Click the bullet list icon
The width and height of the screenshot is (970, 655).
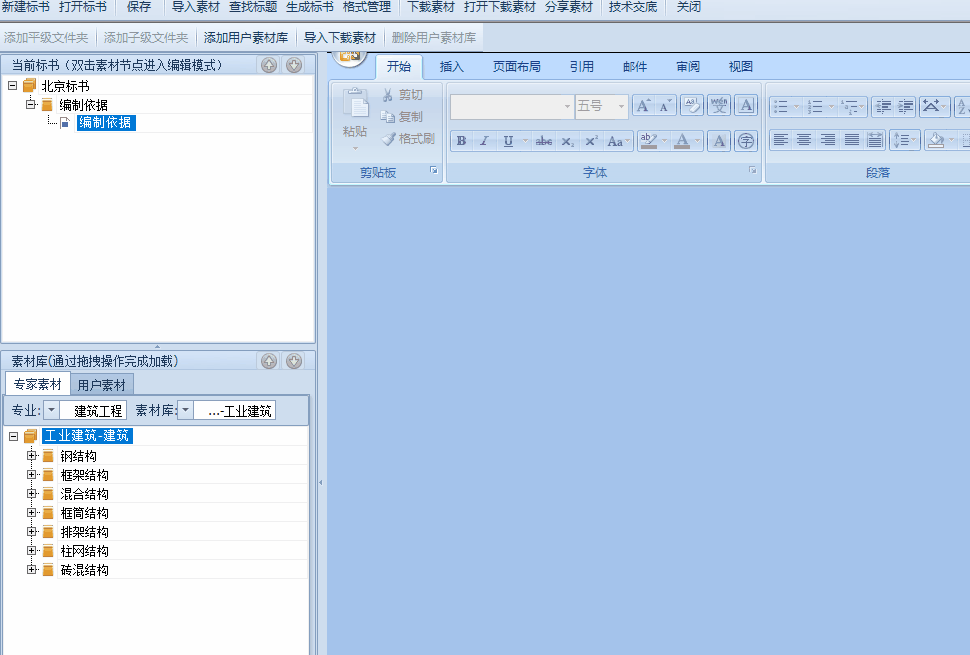coord(780,106)
